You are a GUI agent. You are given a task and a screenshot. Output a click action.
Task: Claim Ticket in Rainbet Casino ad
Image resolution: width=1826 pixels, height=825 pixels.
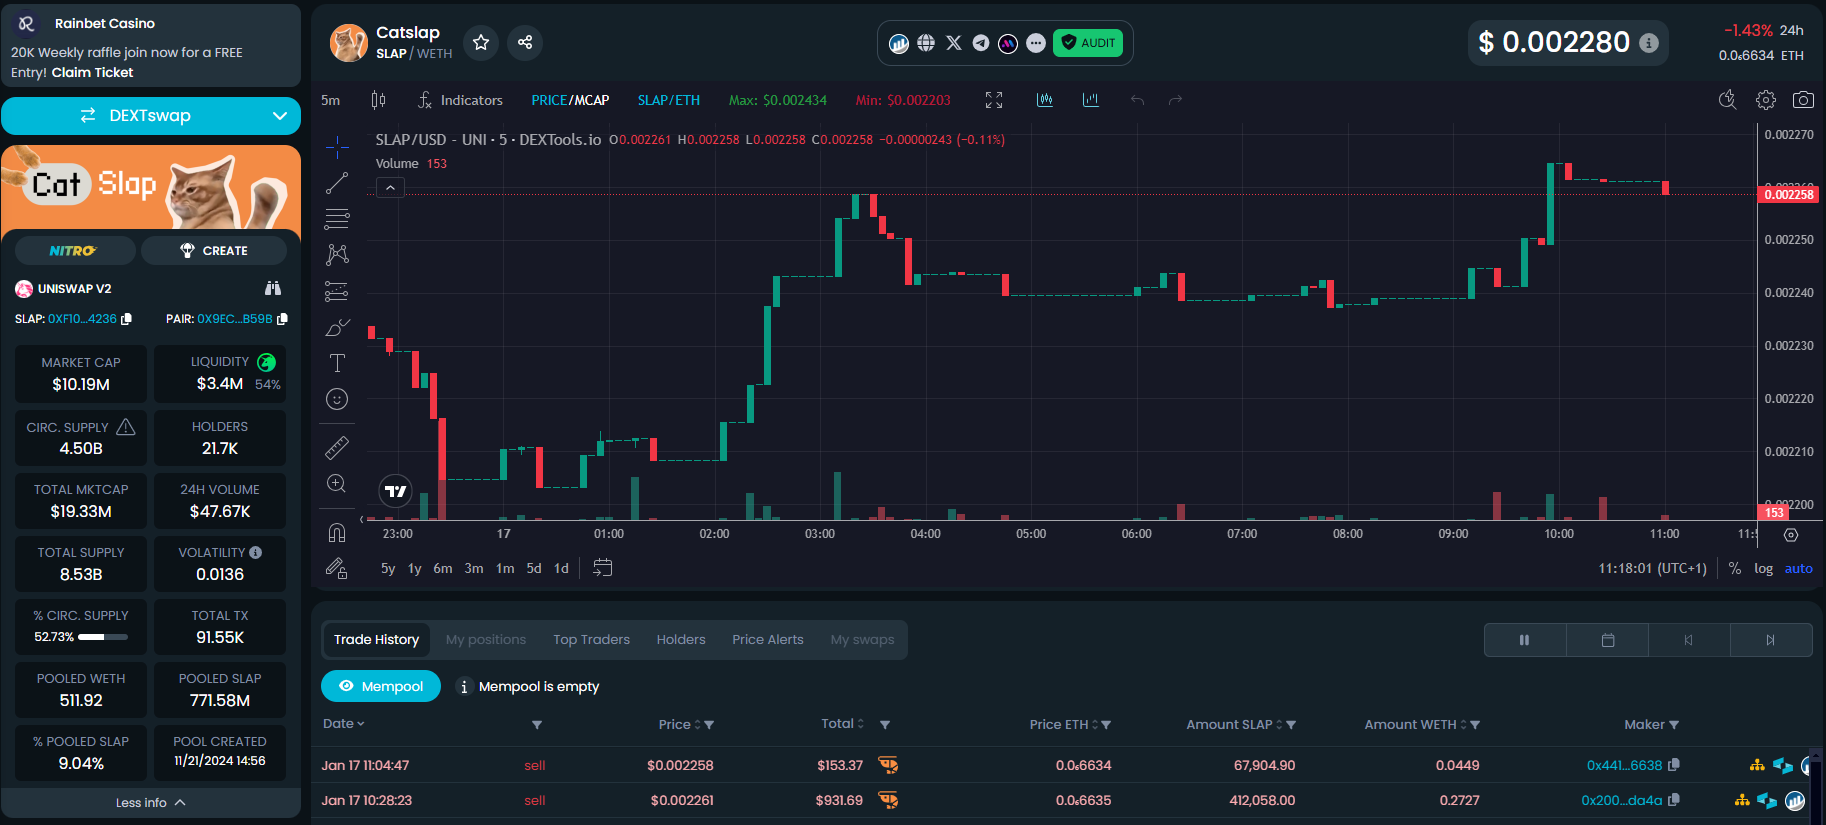coord(92,72)
